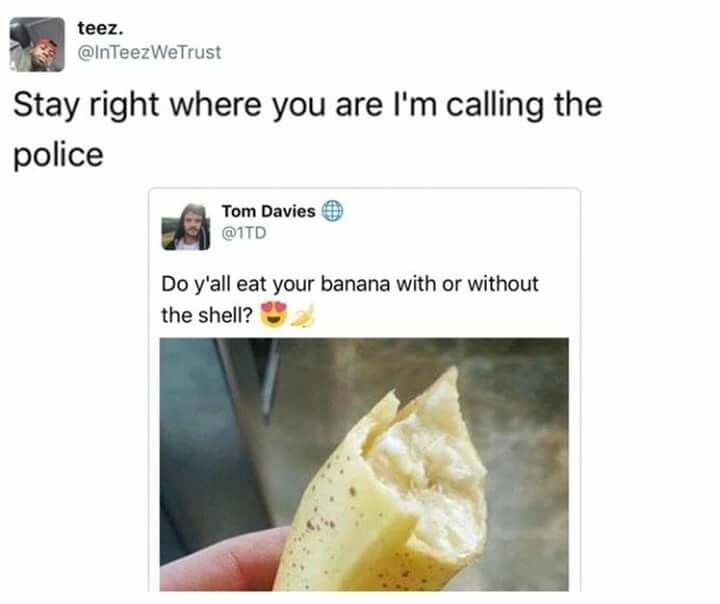Click the quoted banana question text

tap(349, 299)
